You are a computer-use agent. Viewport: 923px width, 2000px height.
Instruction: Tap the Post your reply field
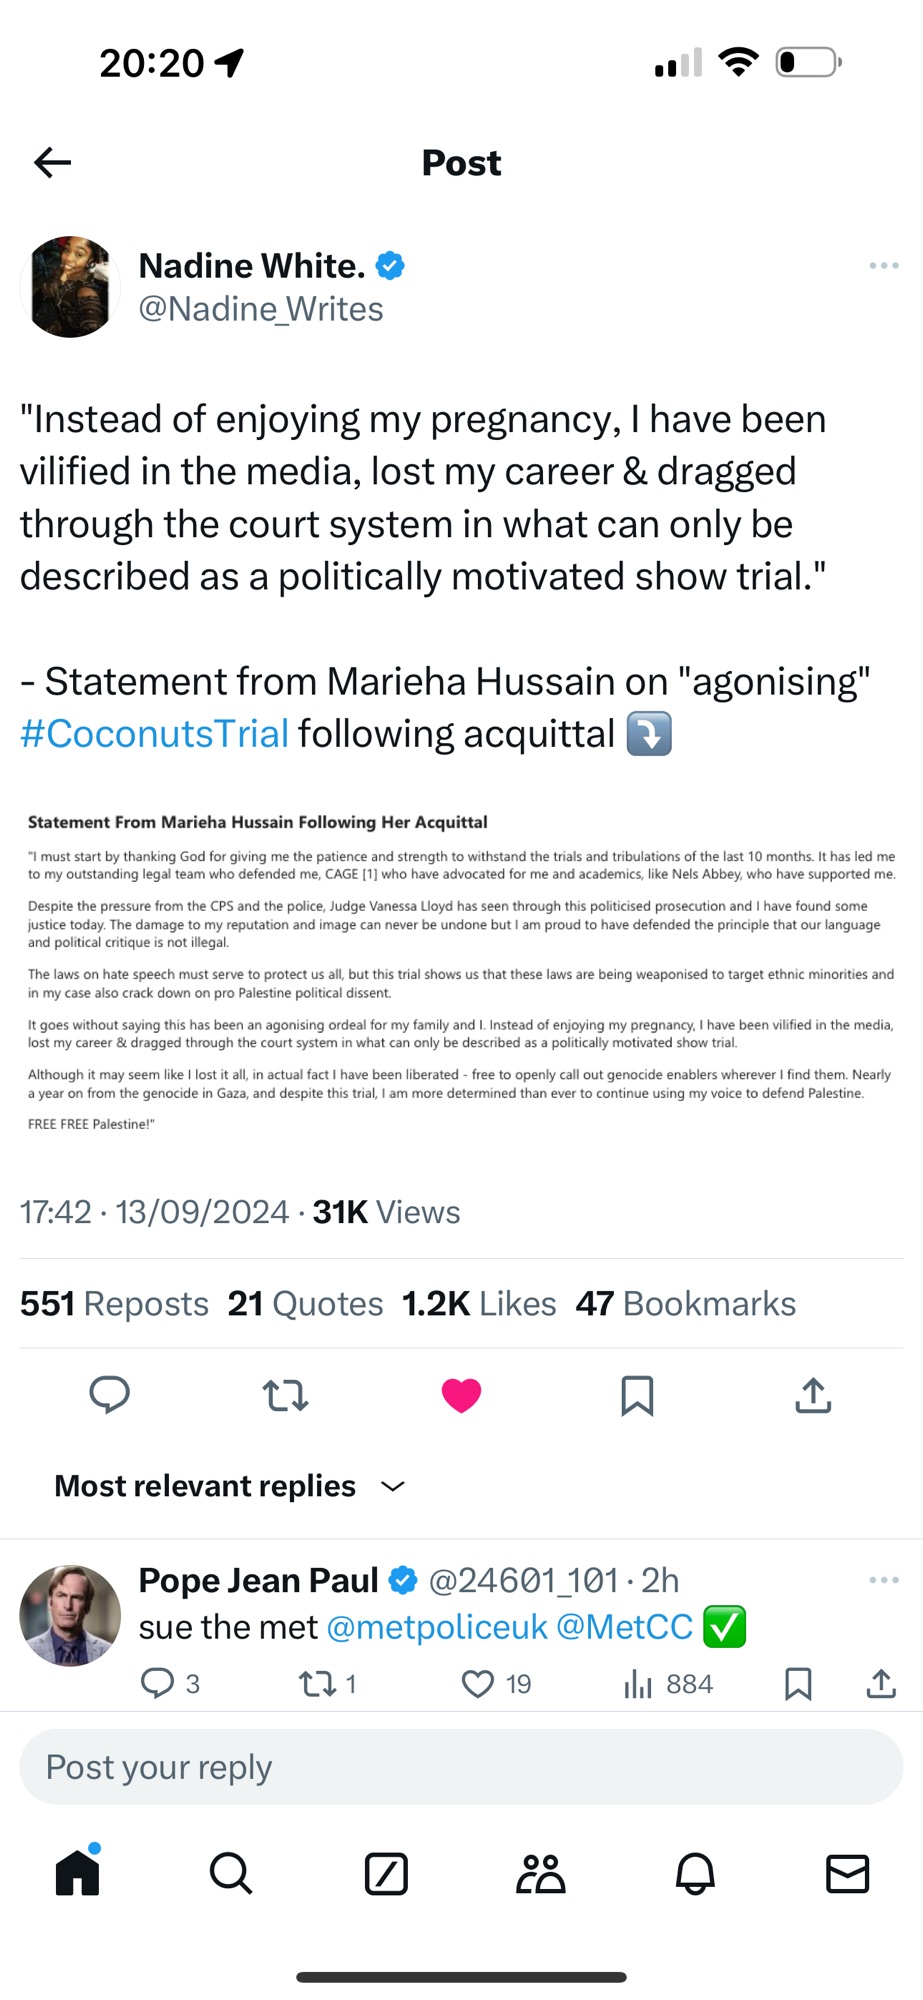[x=461, y=1767]
